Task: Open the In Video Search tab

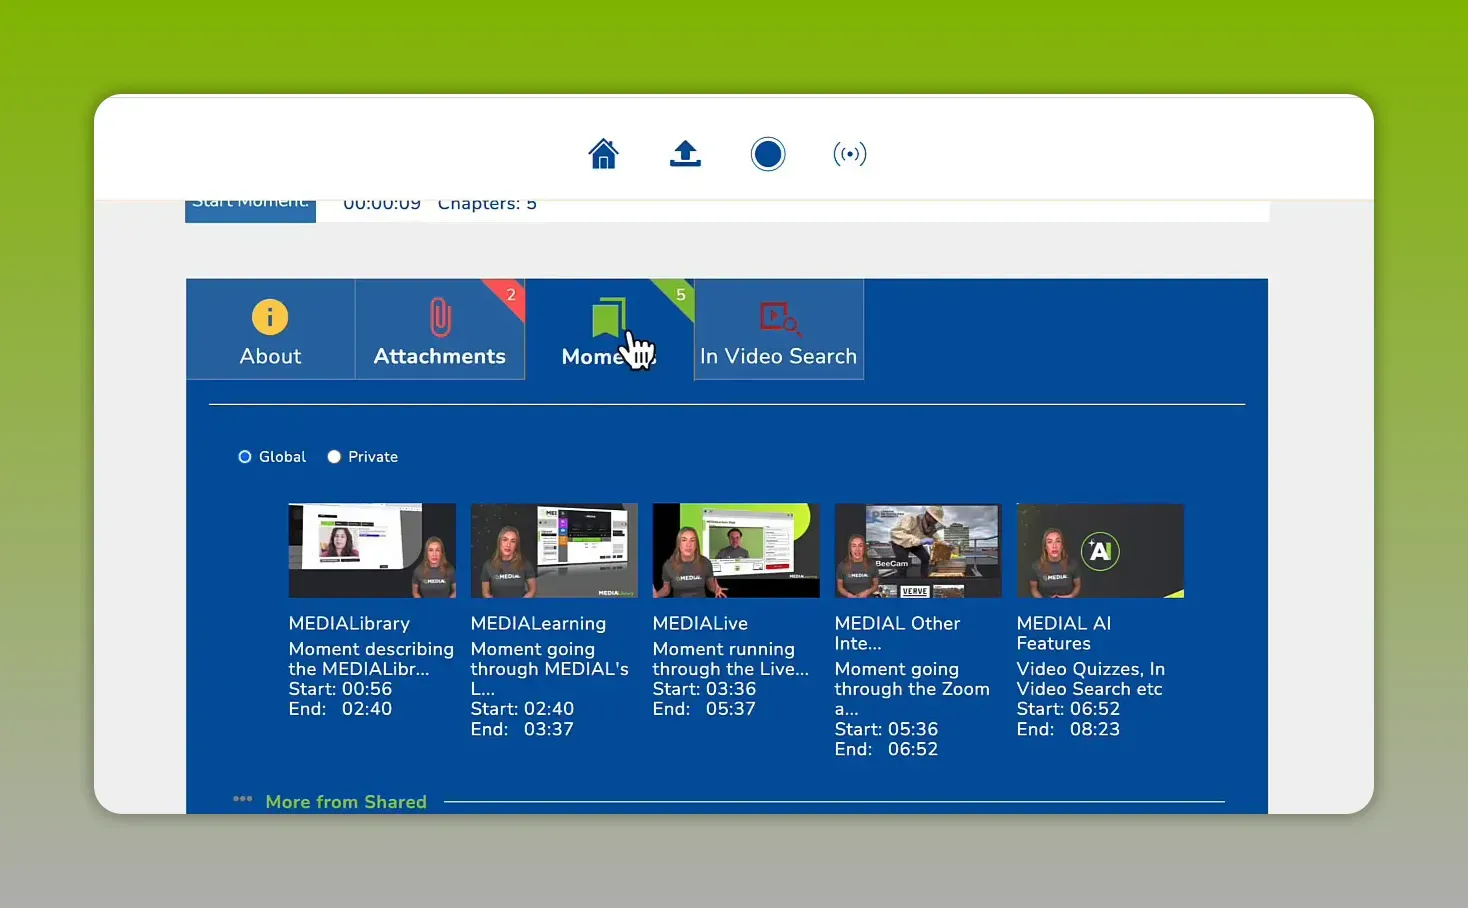Action: point(779,329)
